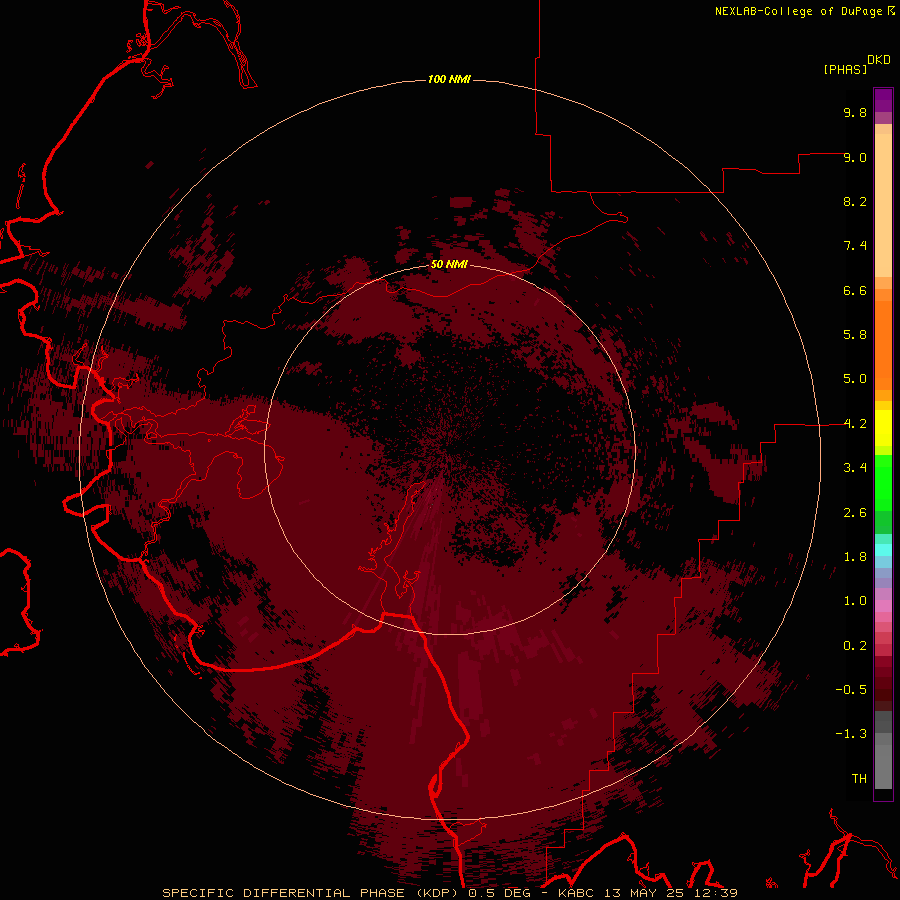The height and width of the screenshot is (900, 900).
Task: Pick the peach band of the color bar
Action: (x=883, y=205)
